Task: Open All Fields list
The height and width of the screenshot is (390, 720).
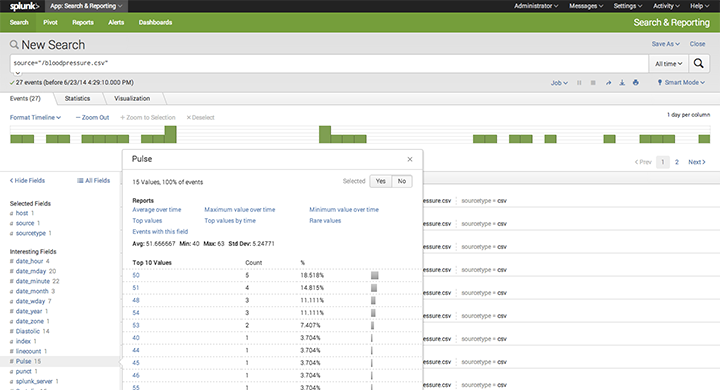Action: click(x=94, y=181)
